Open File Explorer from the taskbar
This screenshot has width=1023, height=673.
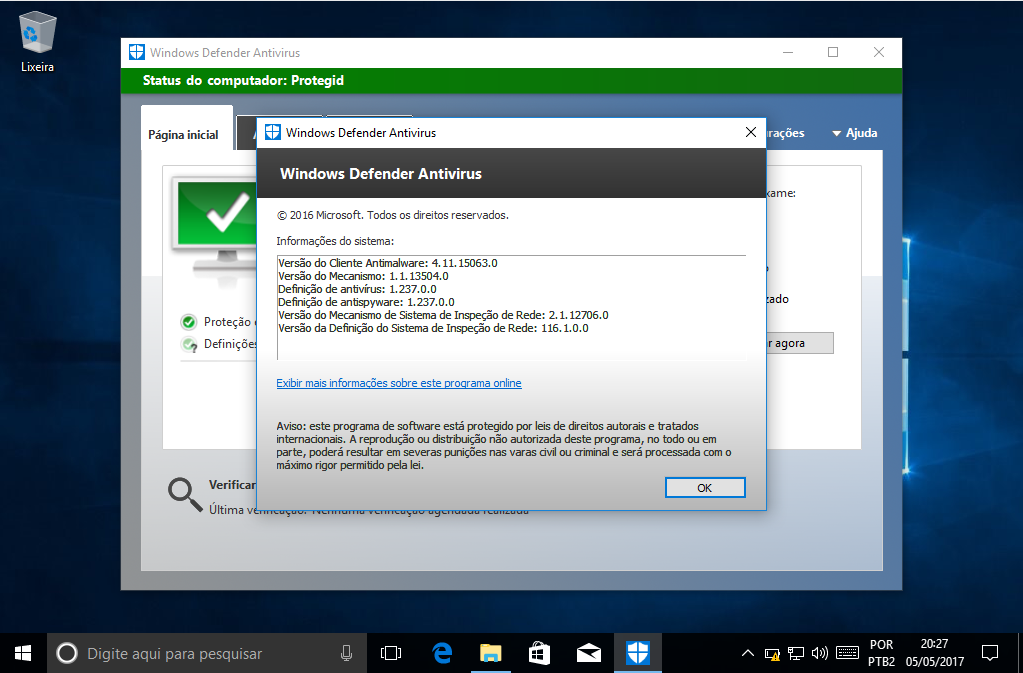tap(491, 653)
